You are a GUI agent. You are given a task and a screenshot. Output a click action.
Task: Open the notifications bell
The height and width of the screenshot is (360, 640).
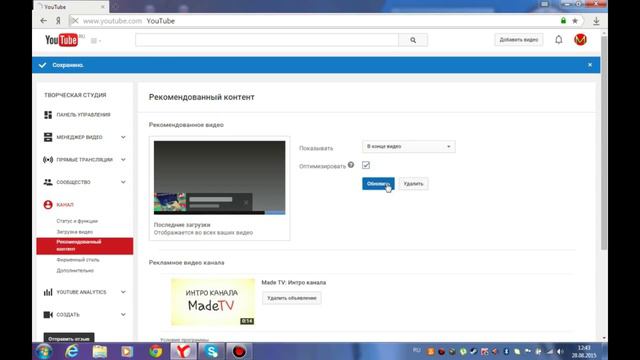click(558, 40)
